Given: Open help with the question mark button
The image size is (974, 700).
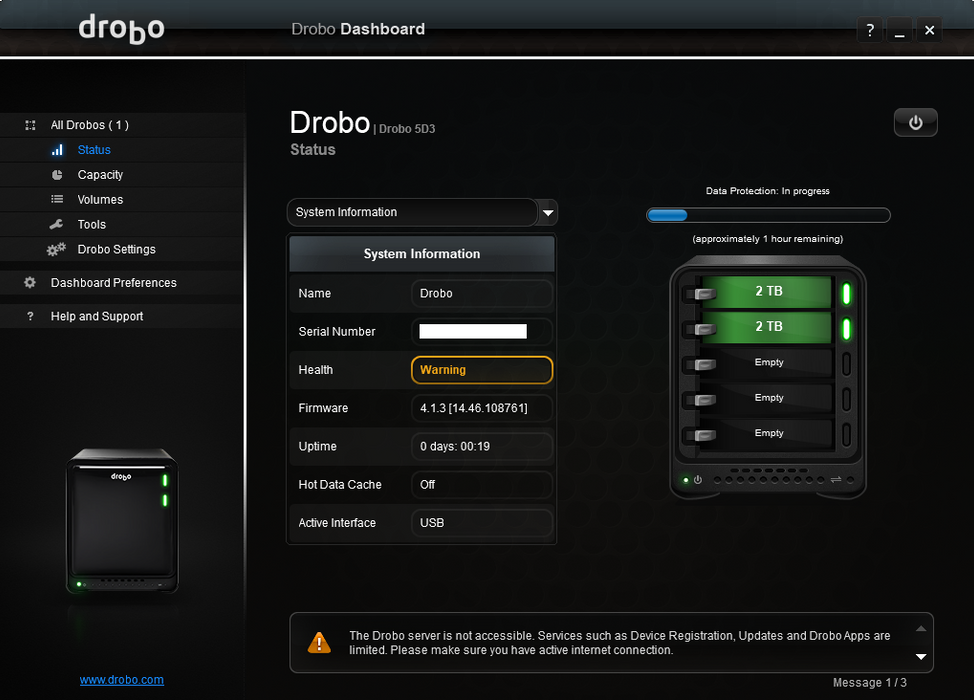Looking at the screenshot, I should pyautogui.click(x=870, y=30).
